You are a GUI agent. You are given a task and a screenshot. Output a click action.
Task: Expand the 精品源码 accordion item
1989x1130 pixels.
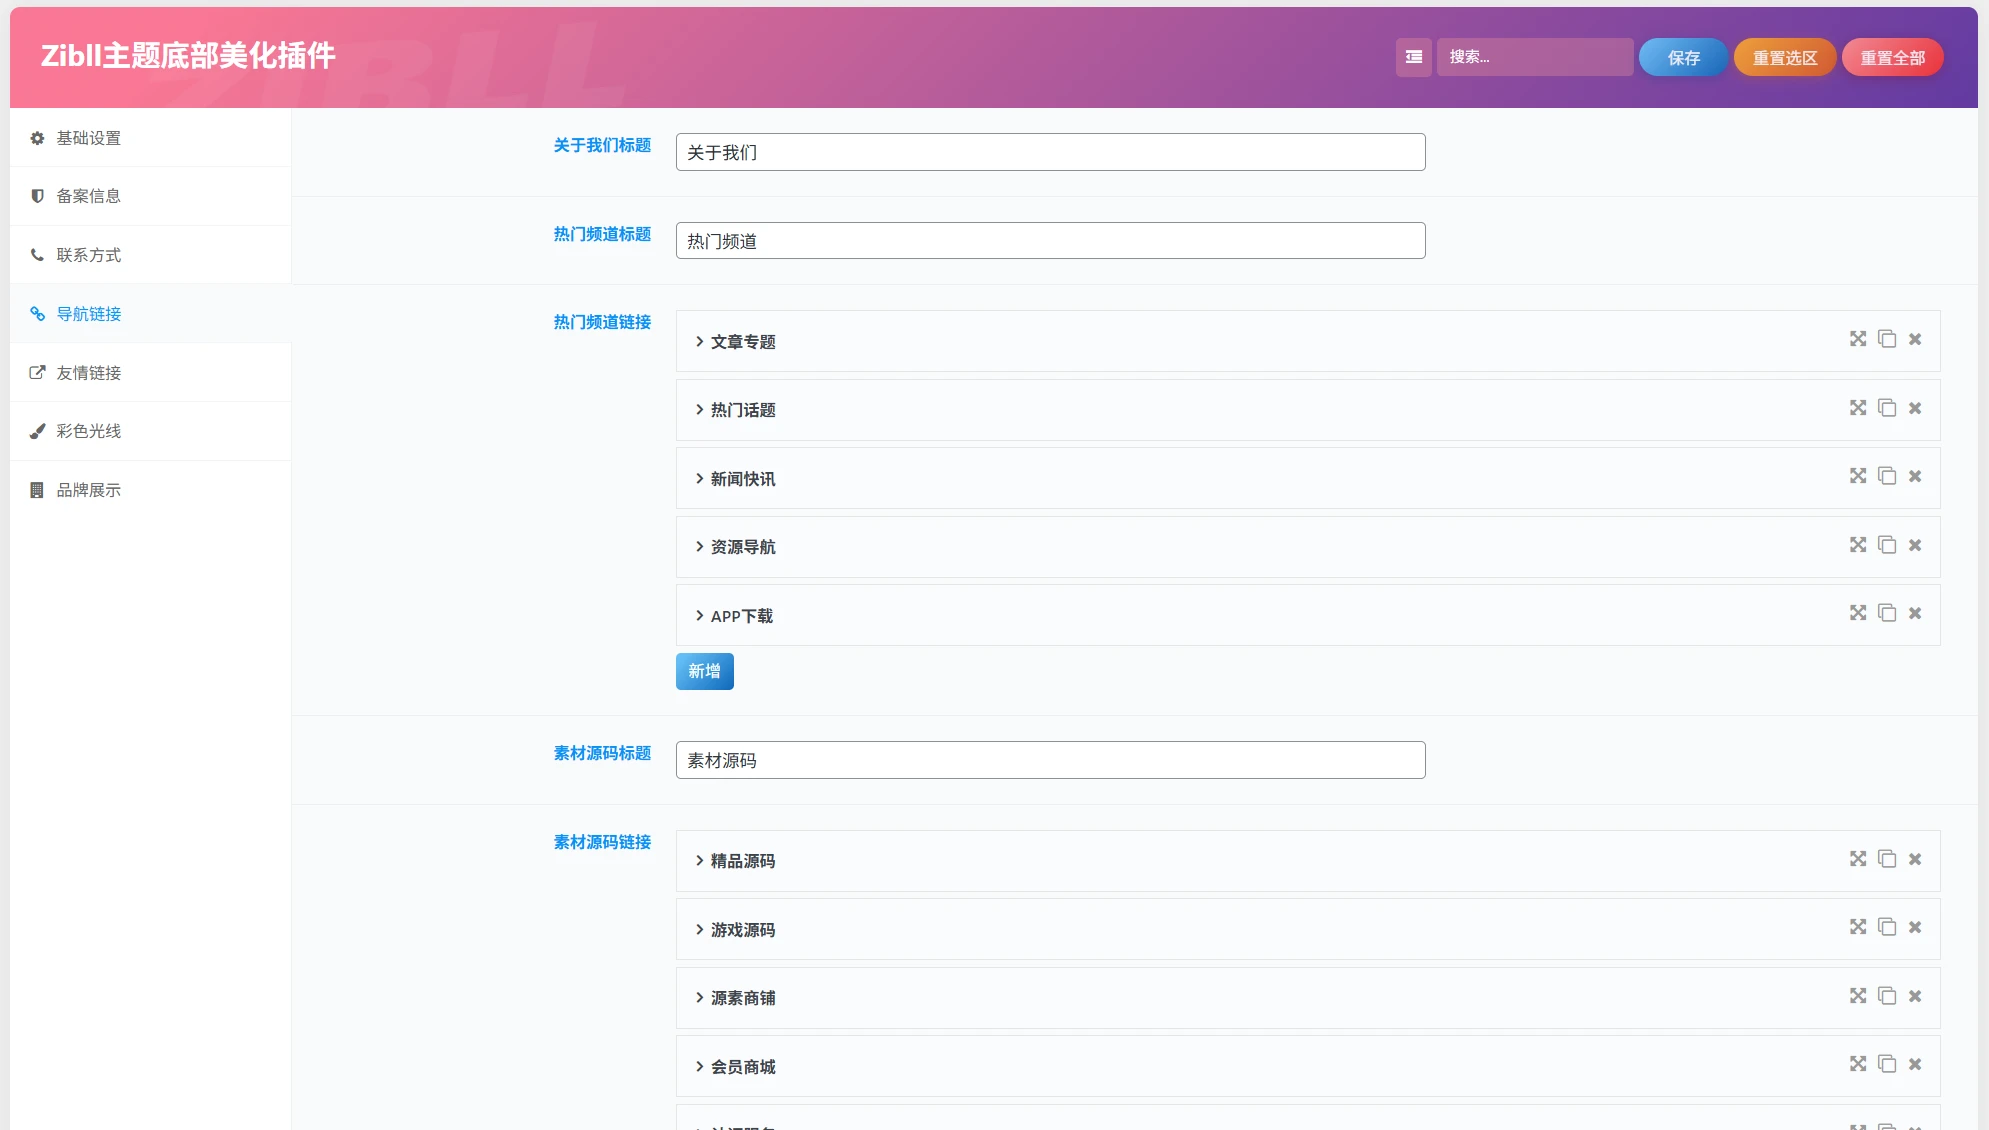point(742,861)
